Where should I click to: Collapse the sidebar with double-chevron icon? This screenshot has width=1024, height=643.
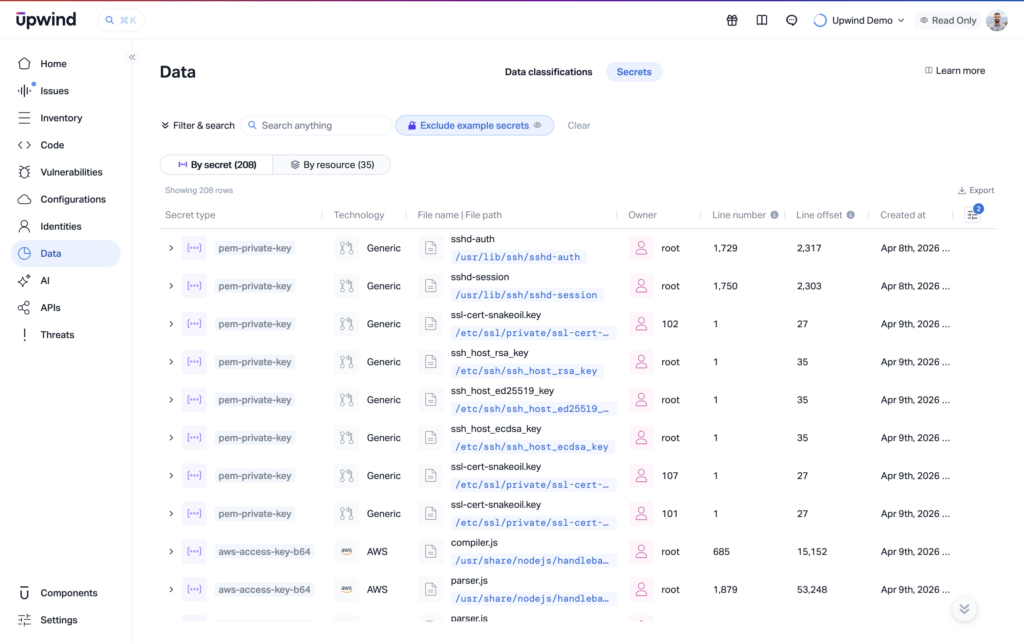132,57
